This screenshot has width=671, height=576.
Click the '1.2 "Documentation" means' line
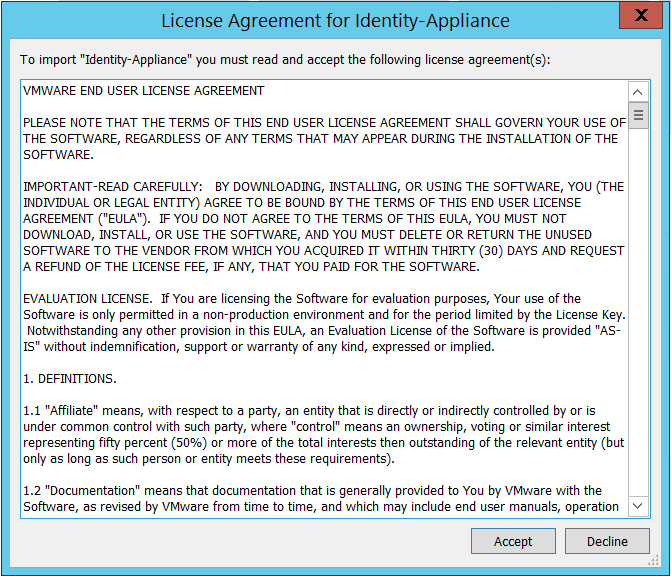coord(312,490)
